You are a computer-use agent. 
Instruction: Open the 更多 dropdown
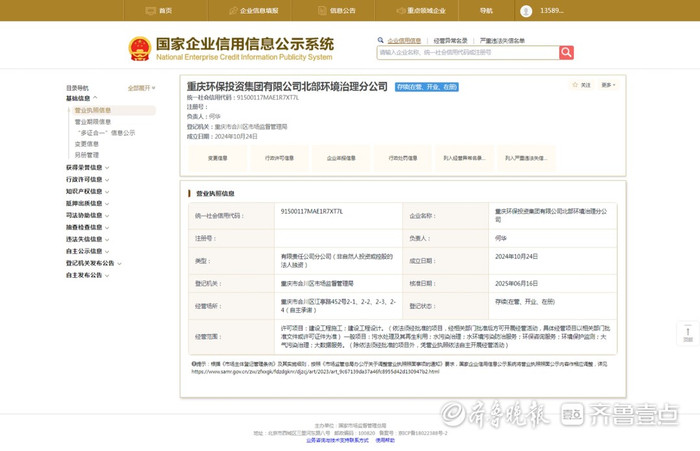click(608, 85)
